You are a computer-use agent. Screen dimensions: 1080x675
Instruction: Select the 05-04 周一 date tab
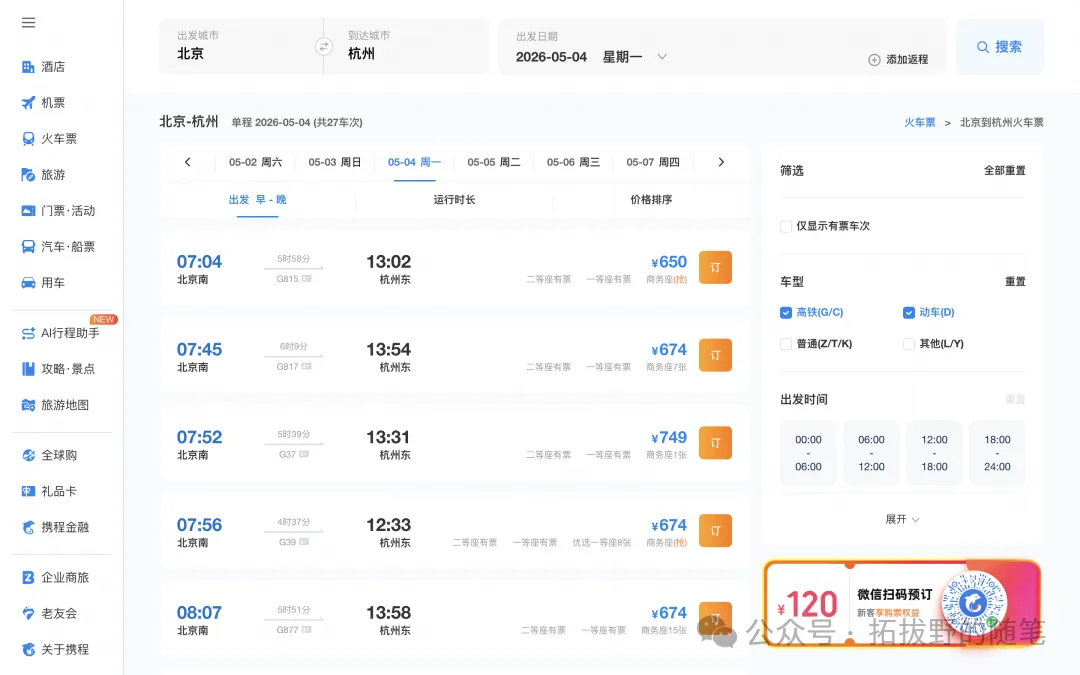pos(414,162)
